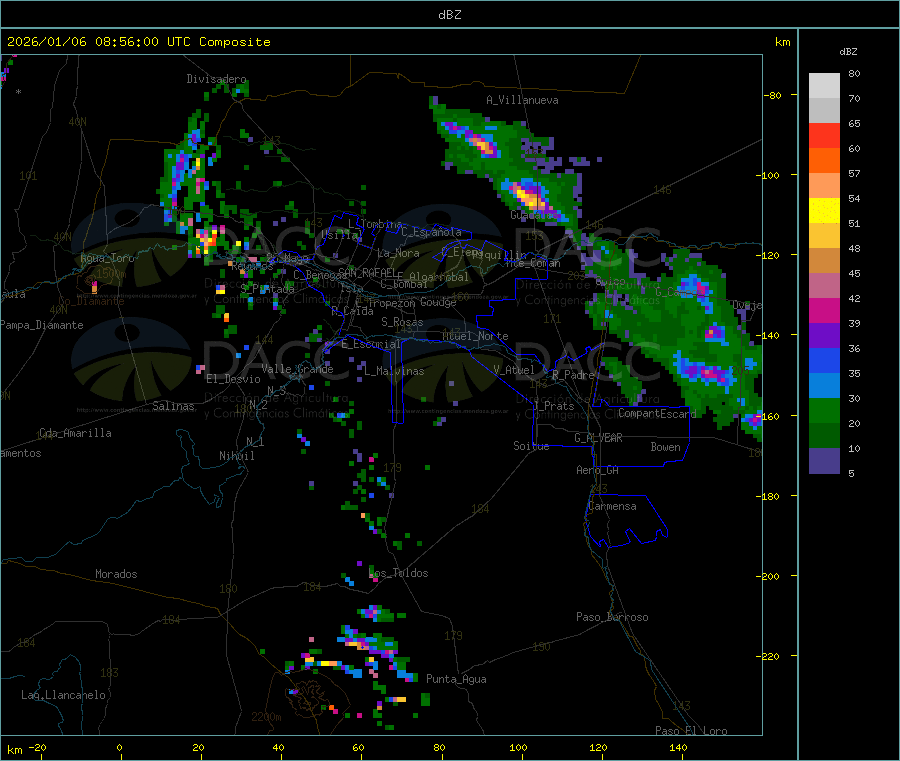This screenshot has width=900, height=761.
Task: Click the timestamp 2026/01/06 08:56:00 UTC Composite
Action: tap(138, 42)
